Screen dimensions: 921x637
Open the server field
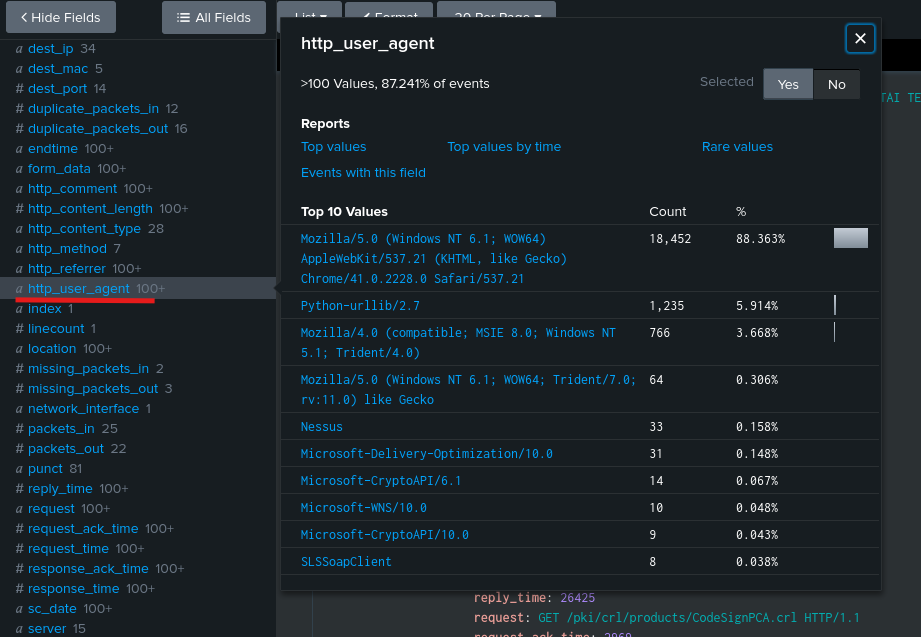point(47,628)
